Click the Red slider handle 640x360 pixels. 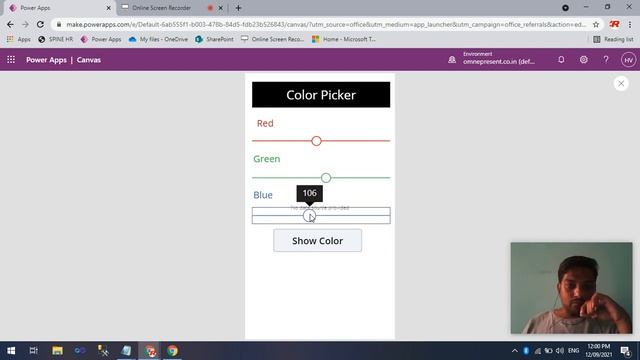316,141
